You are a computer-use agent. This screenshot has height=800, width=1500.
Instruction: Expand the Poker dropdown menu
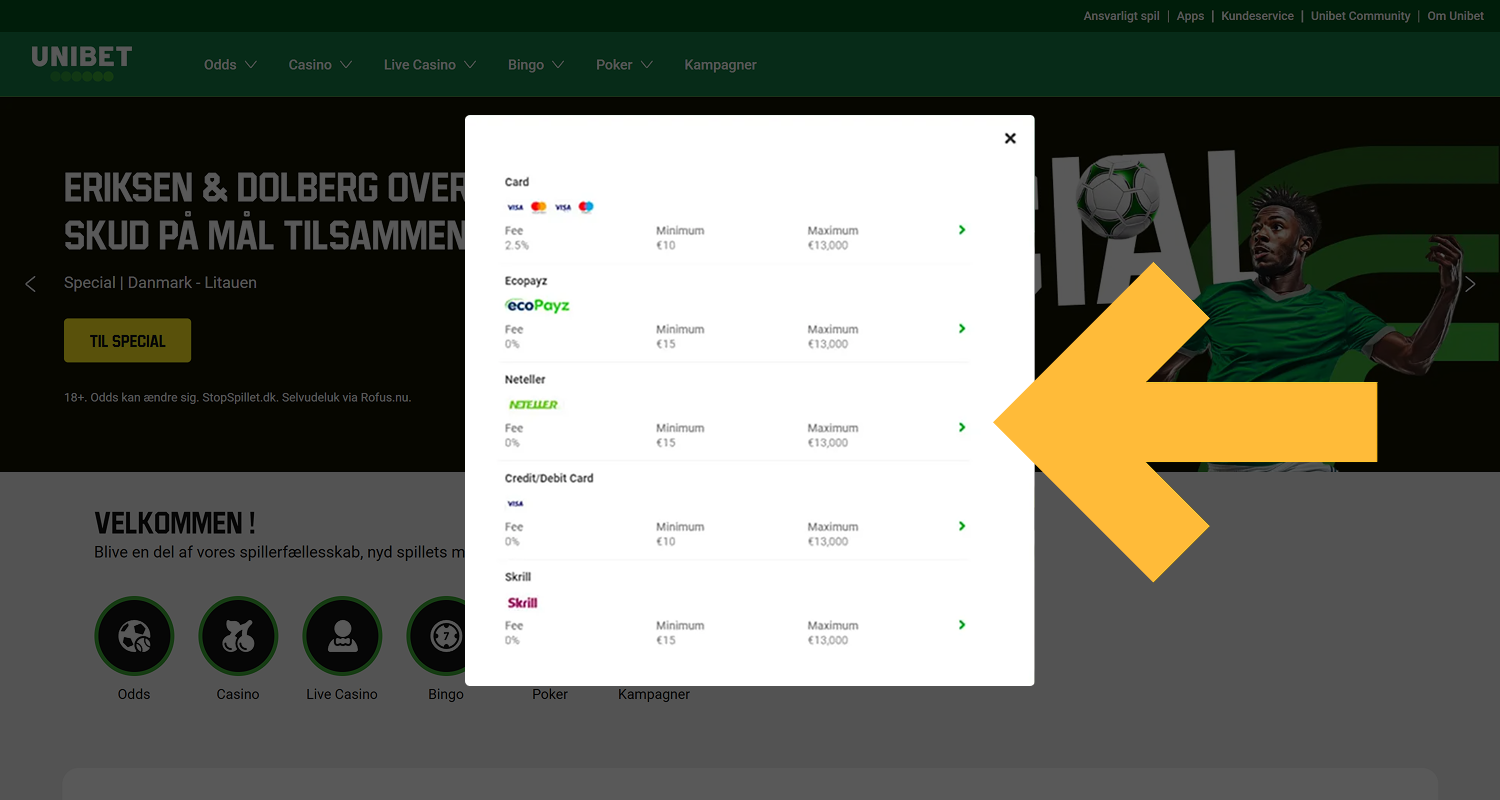point(624,65)
